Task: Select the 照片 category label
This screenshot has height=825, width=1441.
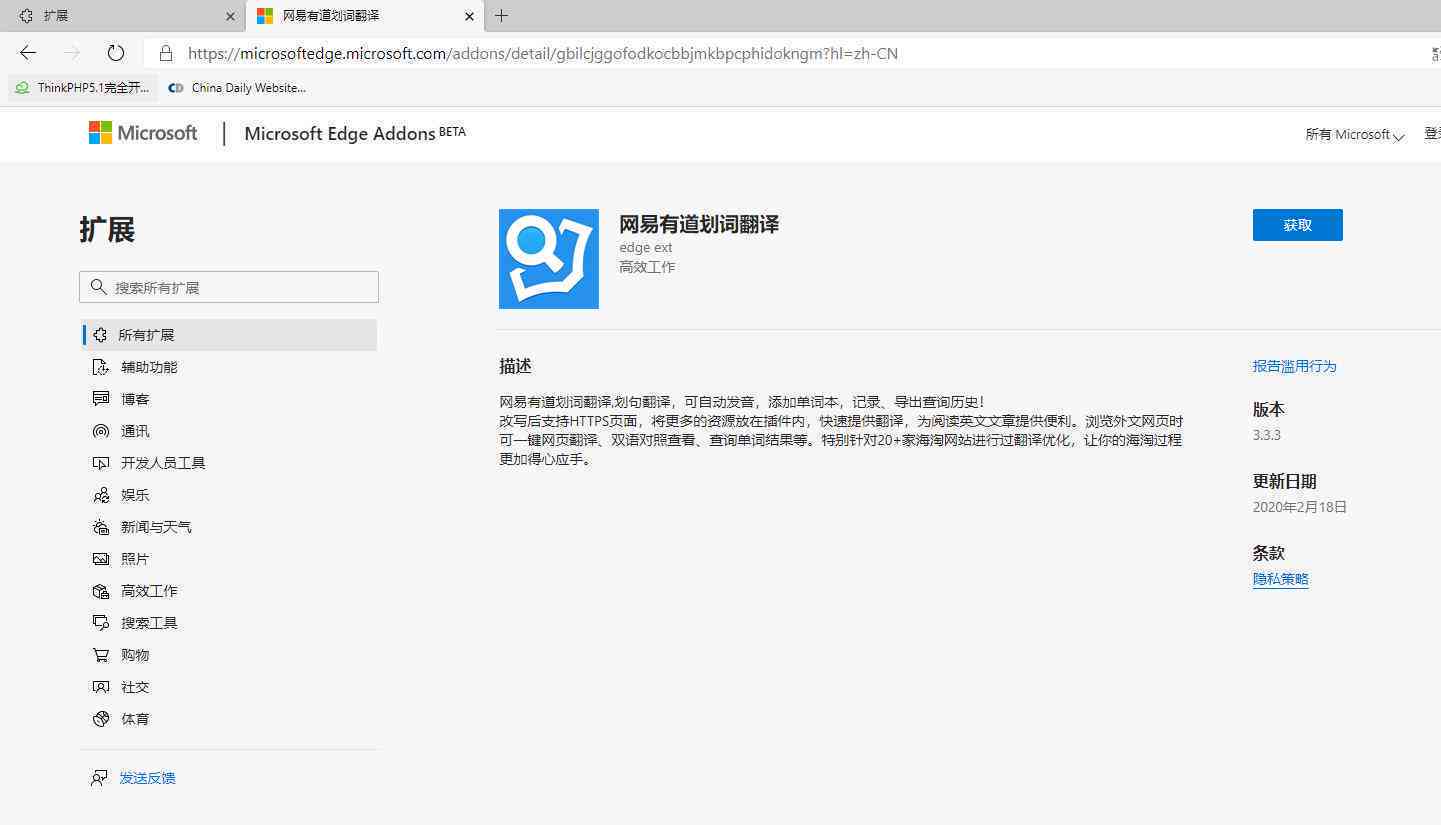Action: [x=135, y=559]
